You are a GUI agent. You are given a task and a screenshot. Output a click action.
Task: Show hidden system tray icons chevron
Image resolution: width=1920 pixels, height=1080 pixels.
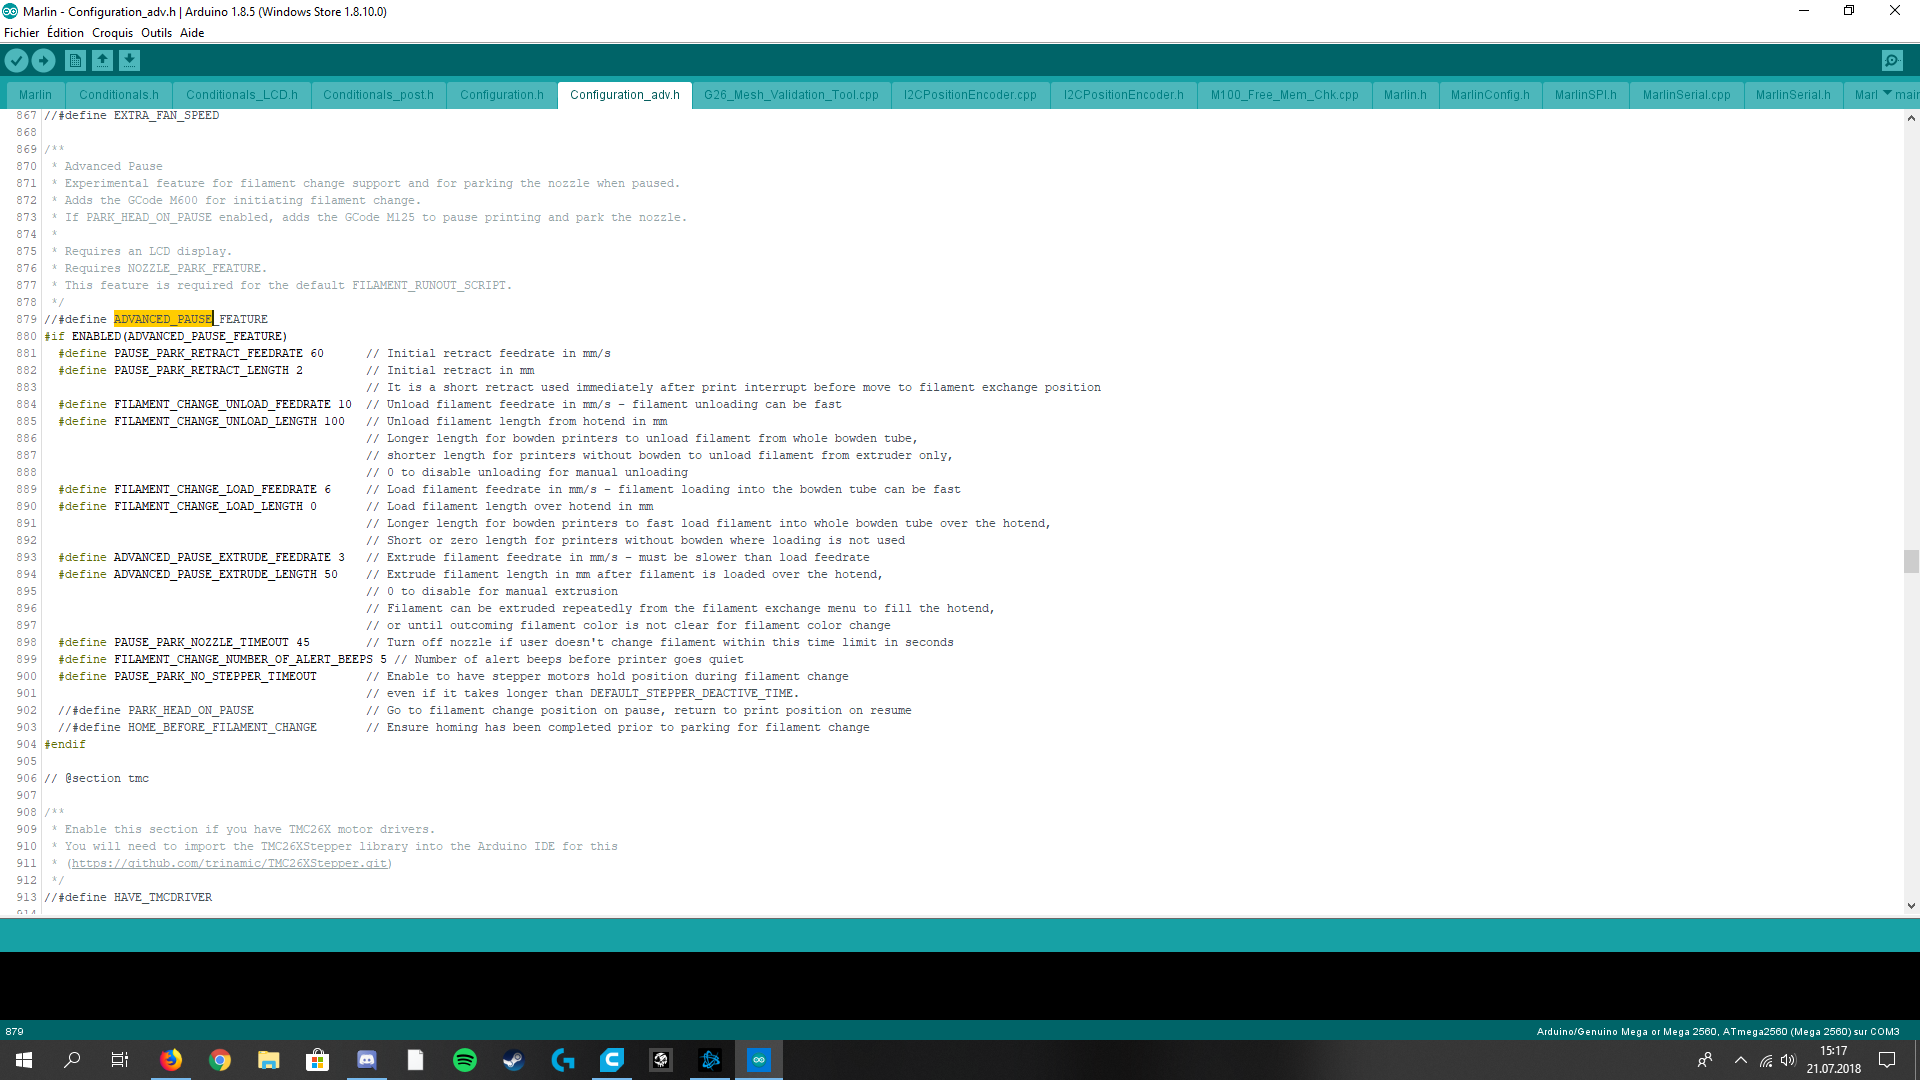point(1741,1060)
